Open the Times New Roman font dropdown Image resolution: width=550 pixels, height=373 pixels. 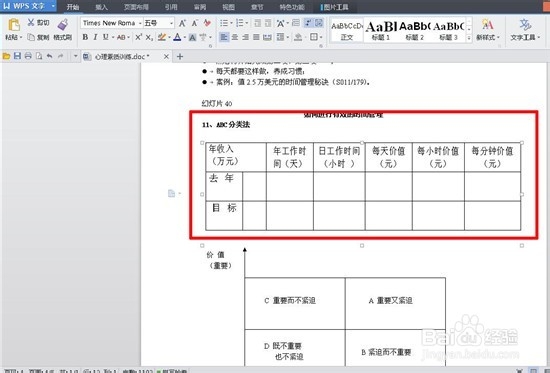click(140, 23)
